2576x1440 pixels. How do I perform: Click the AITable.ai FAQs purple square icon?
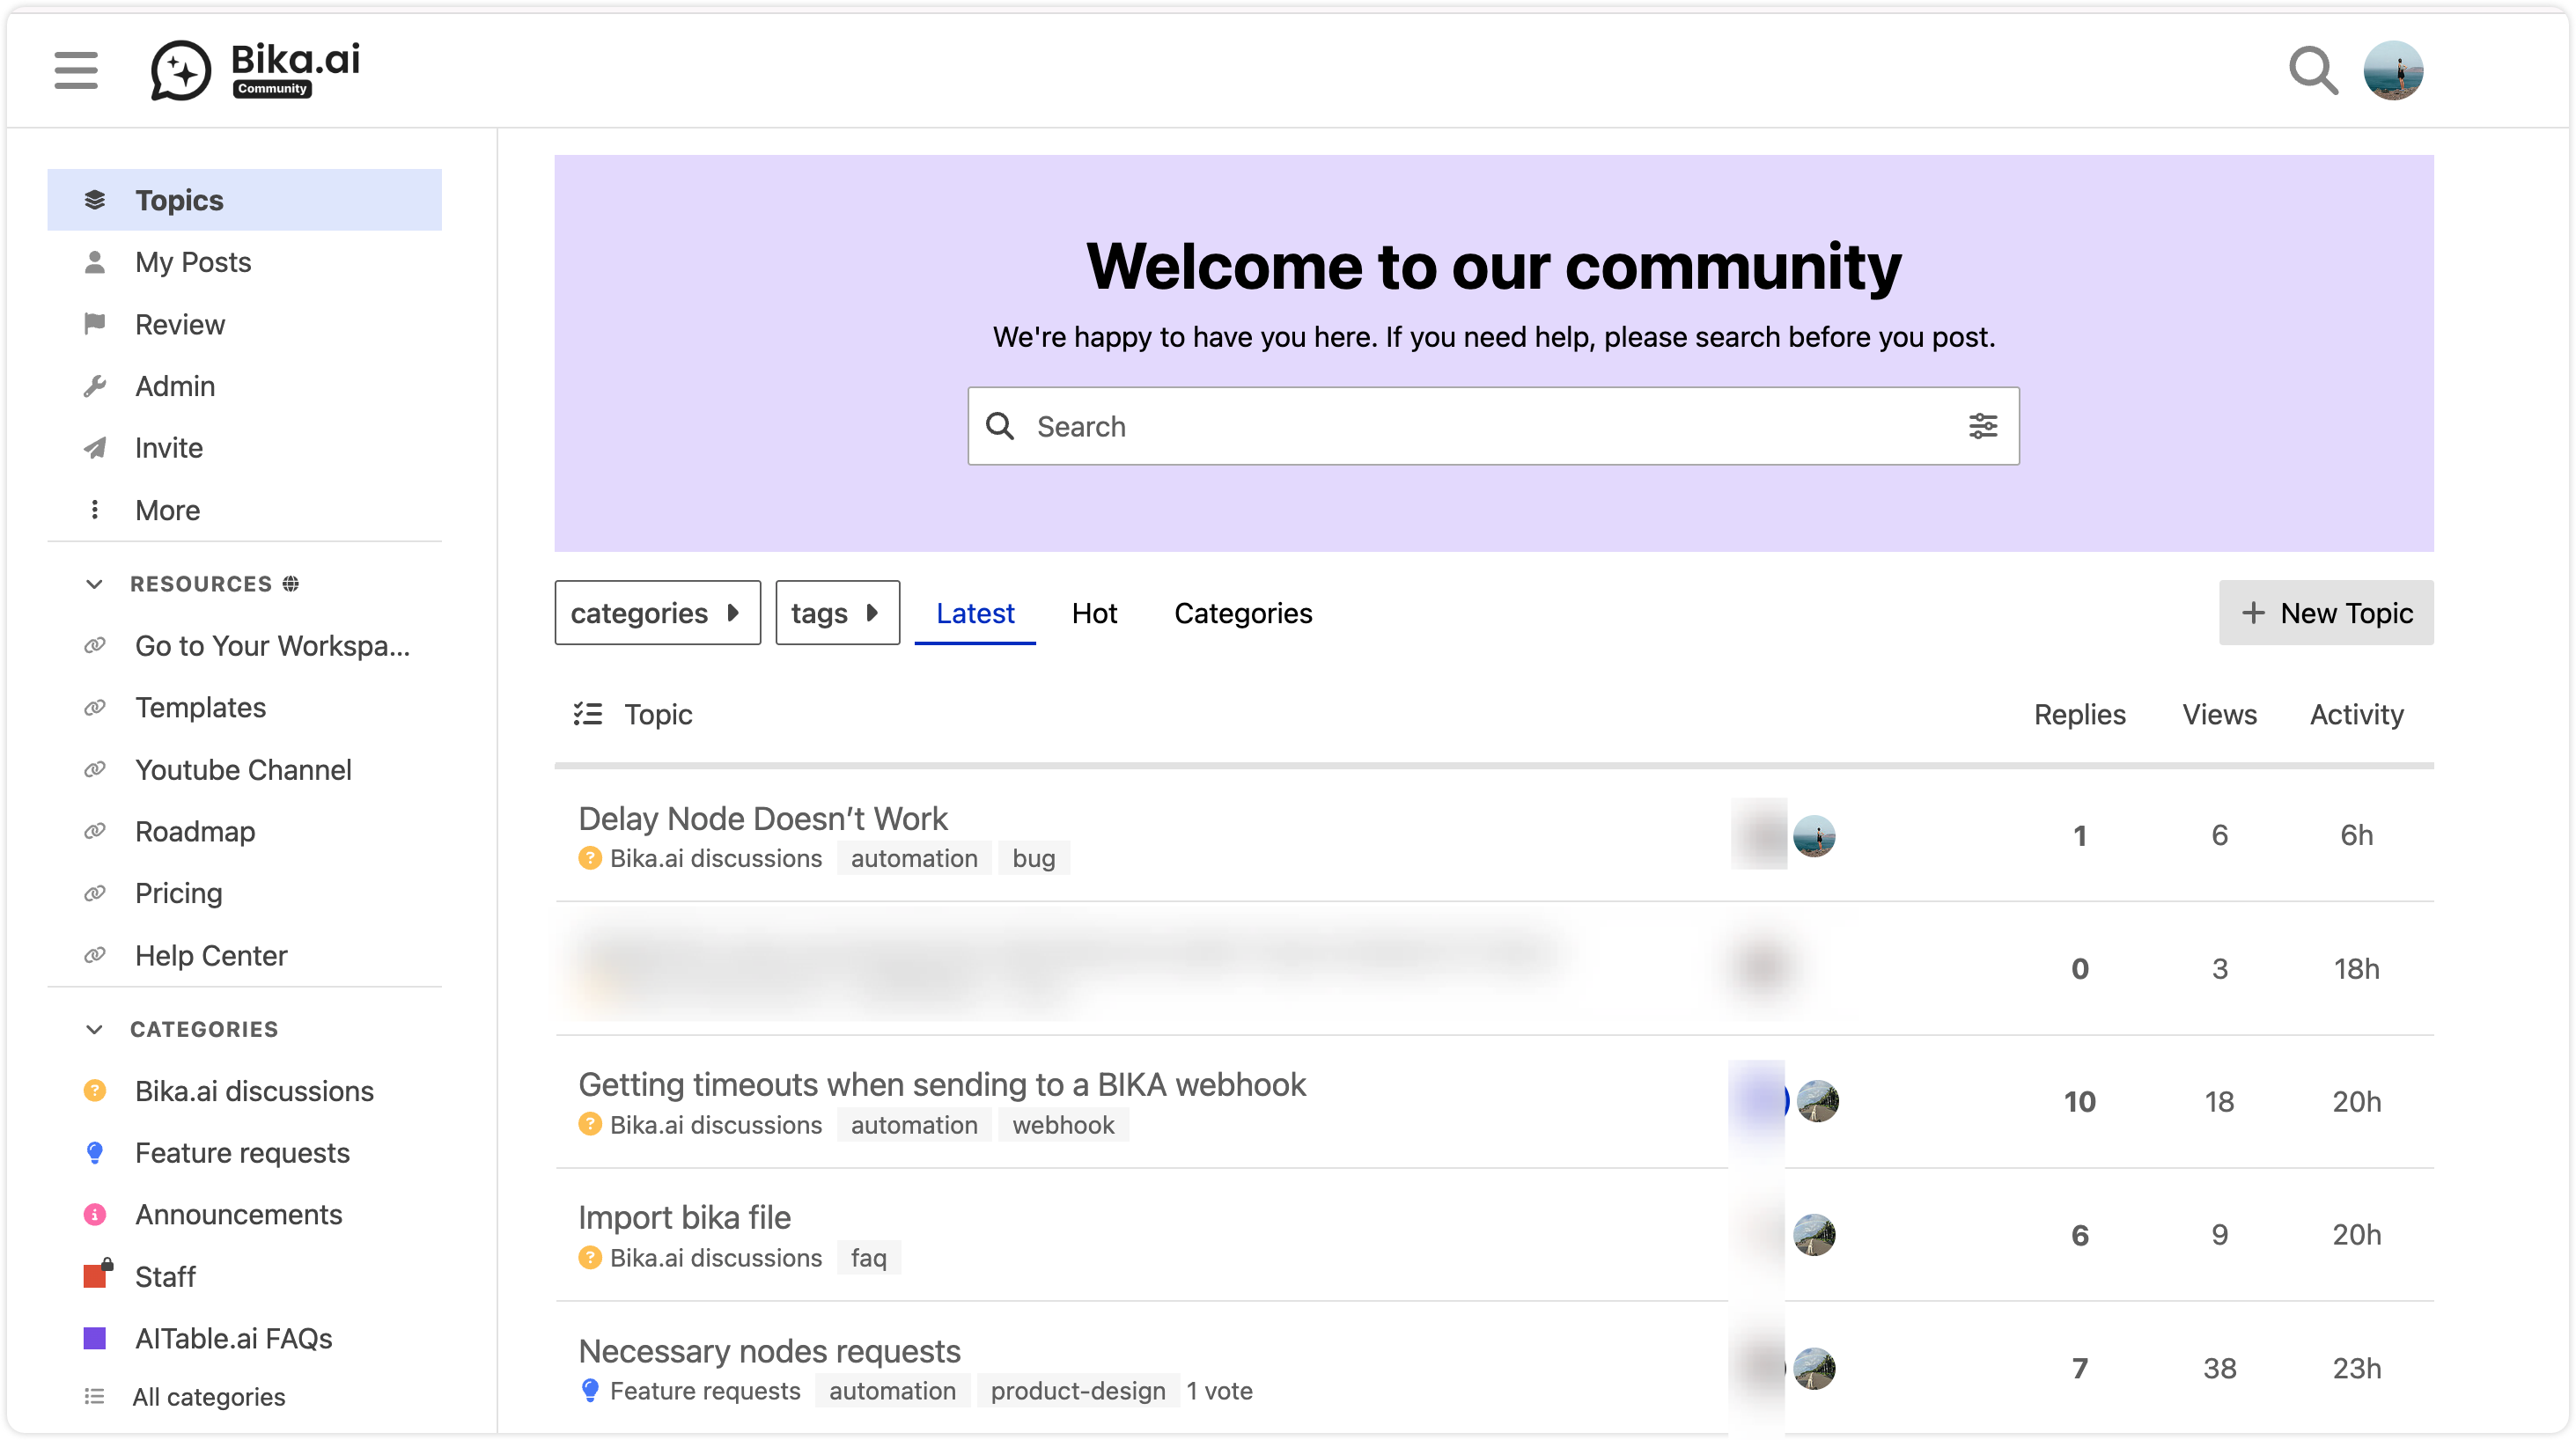click(x=95, y=1338)
